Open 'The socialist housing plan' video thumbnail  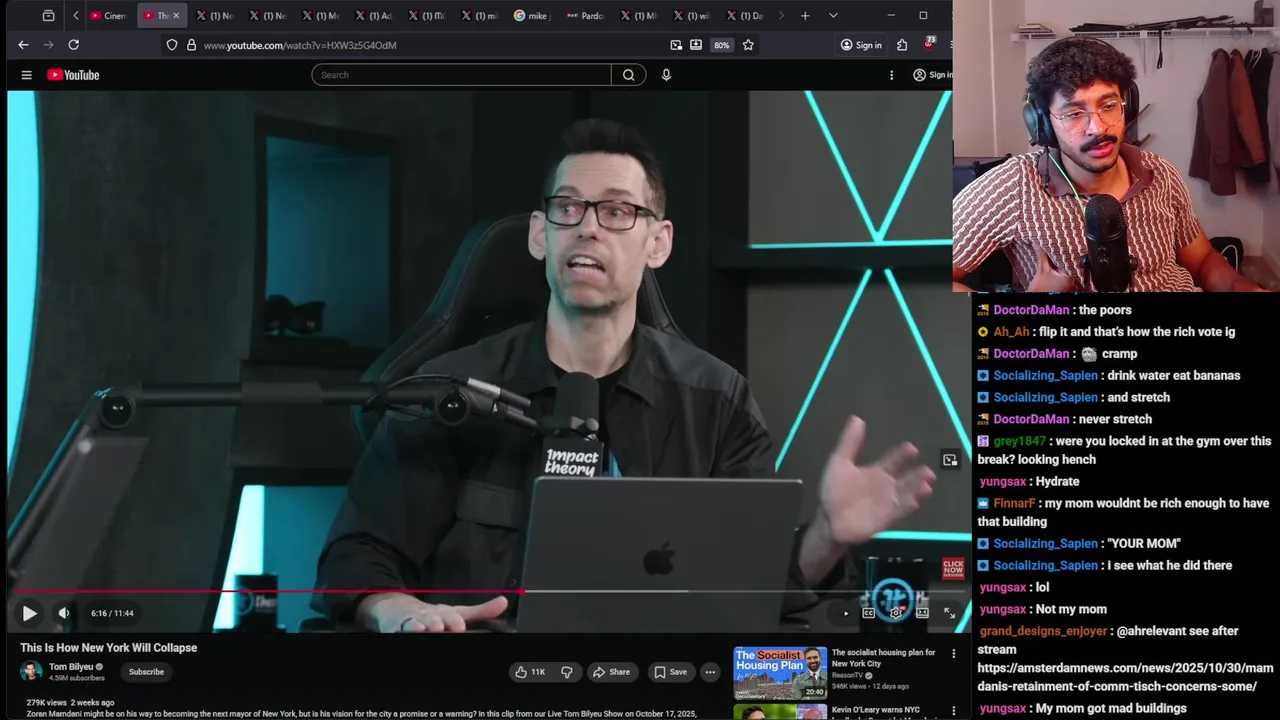pyautogui.click(x=780, y=673)
